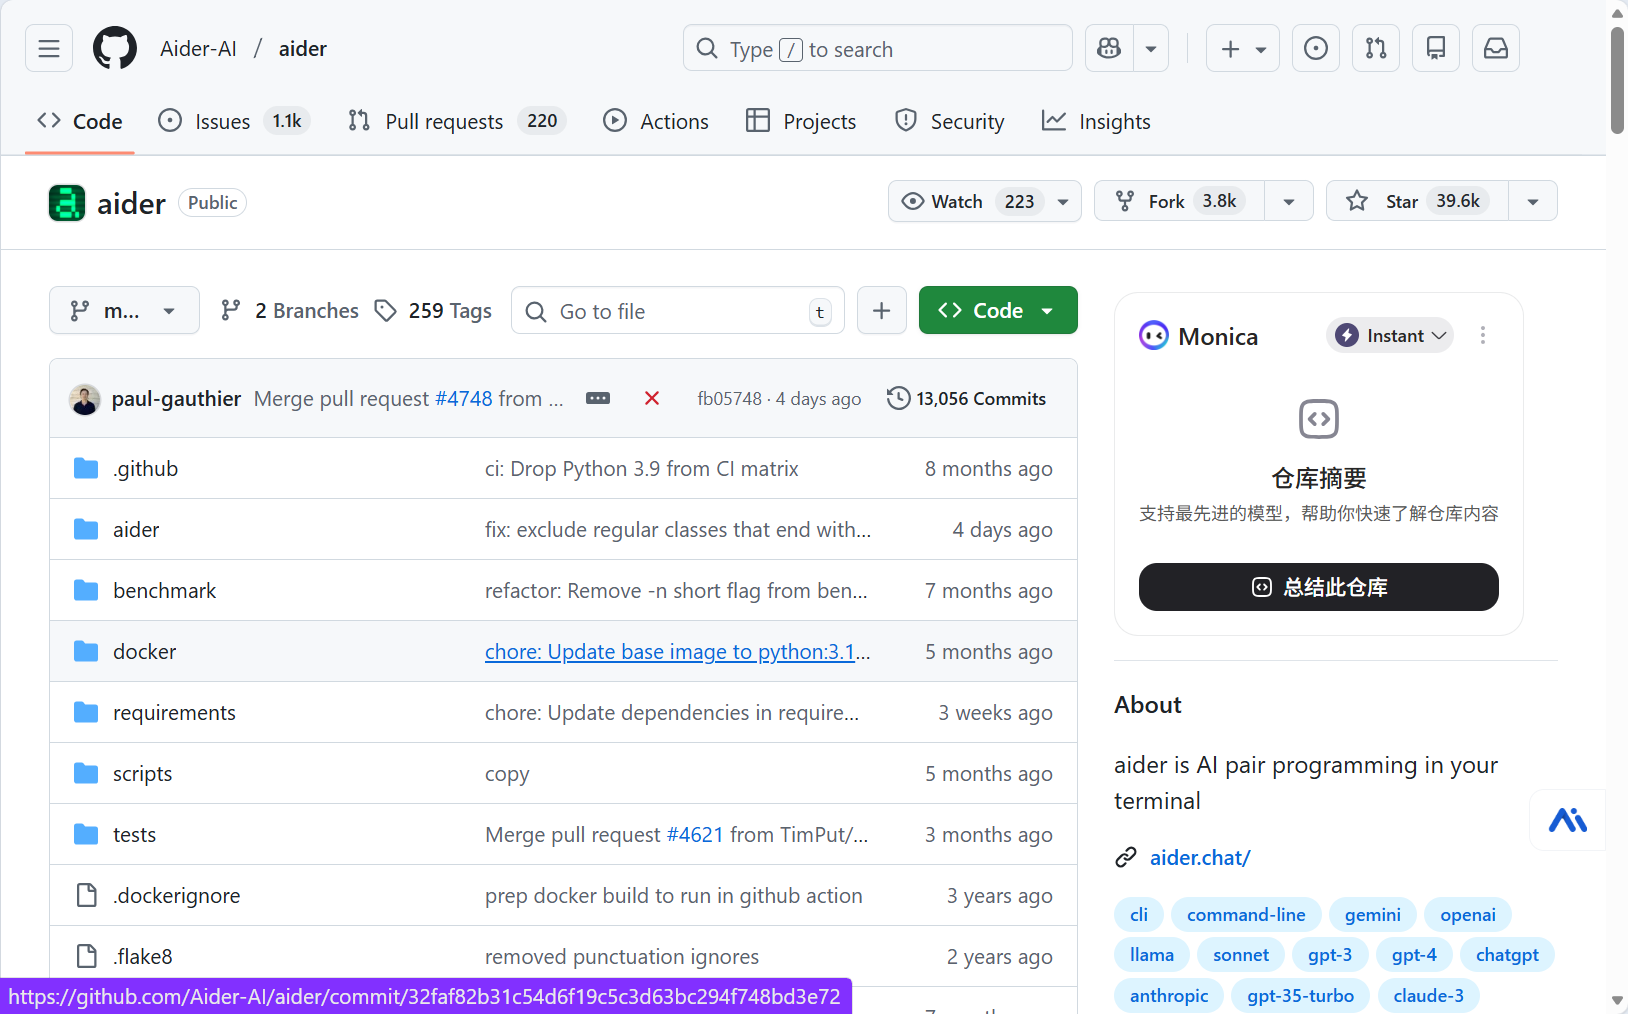Open Monica Instant mode dropdown
Viewport: 1628px width, 1014px height.
(1390, 336)
